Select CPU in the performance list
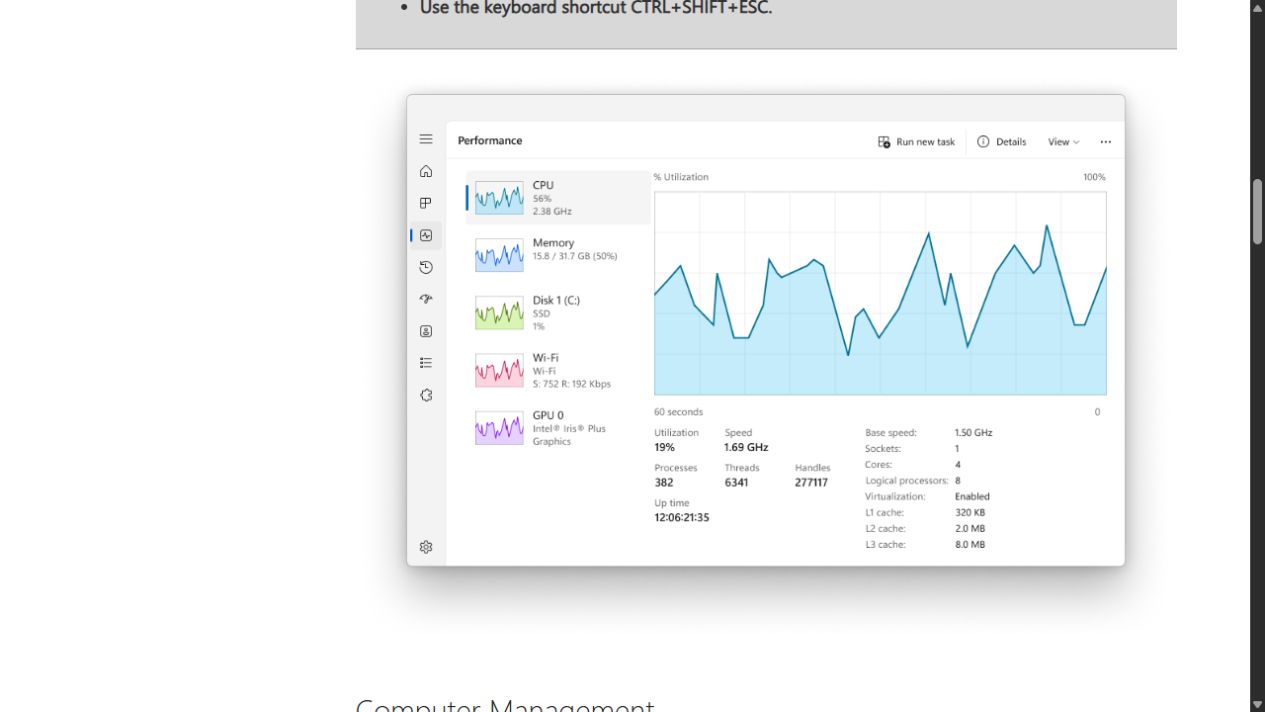The image size is (1265, 712). coord(558,198)
